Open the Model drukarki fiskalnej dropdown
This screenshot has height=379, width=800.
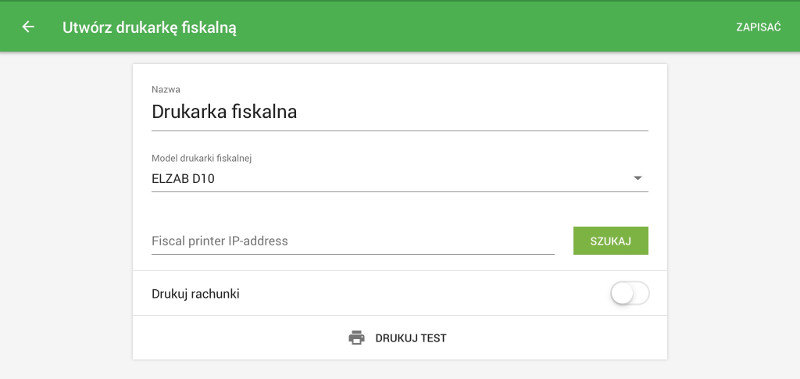[x=399, y=179]
